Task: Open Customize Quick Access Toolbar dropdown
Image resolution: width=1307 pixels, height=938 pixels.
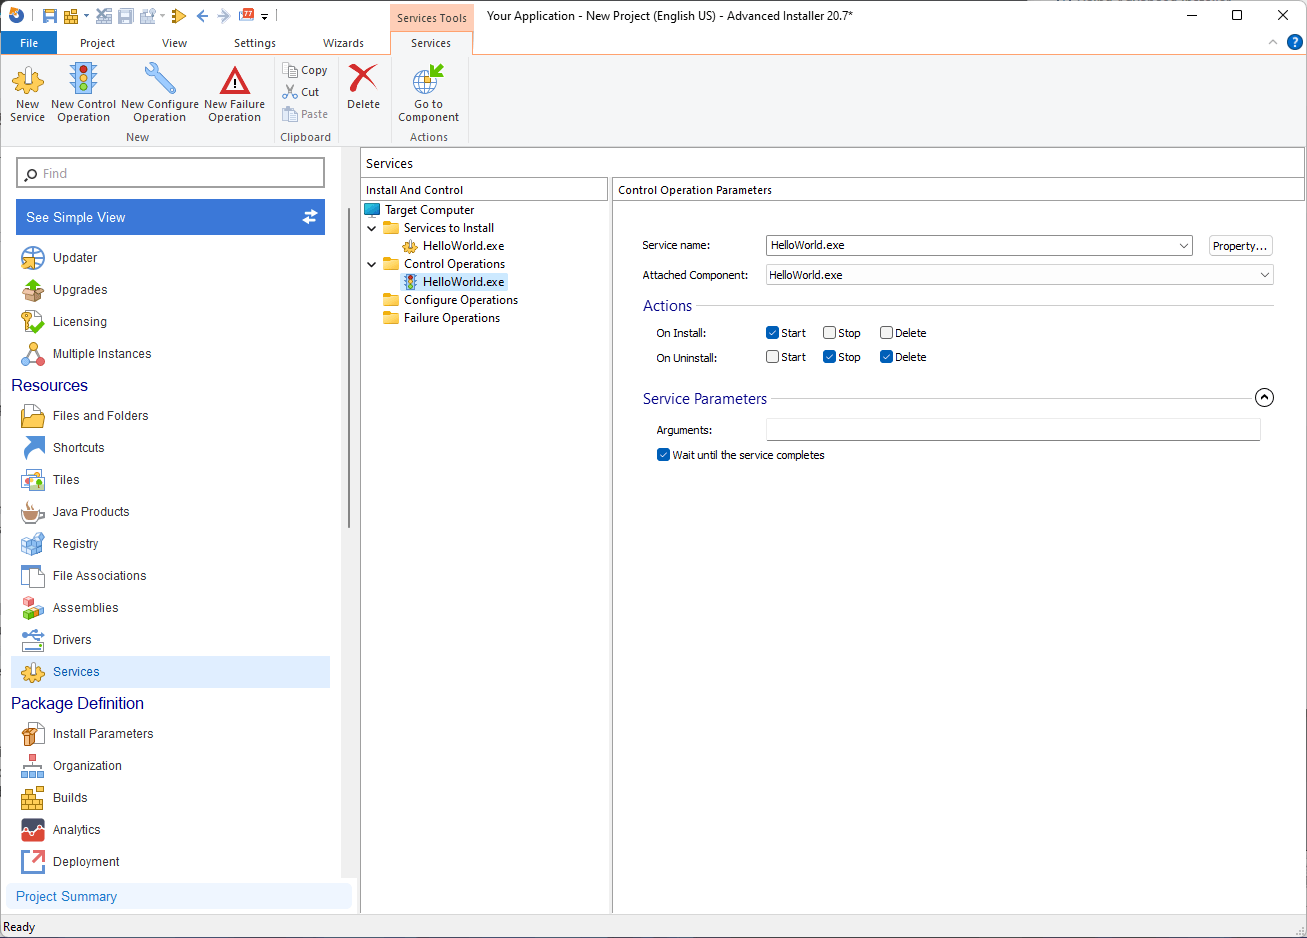Action: 265,16
